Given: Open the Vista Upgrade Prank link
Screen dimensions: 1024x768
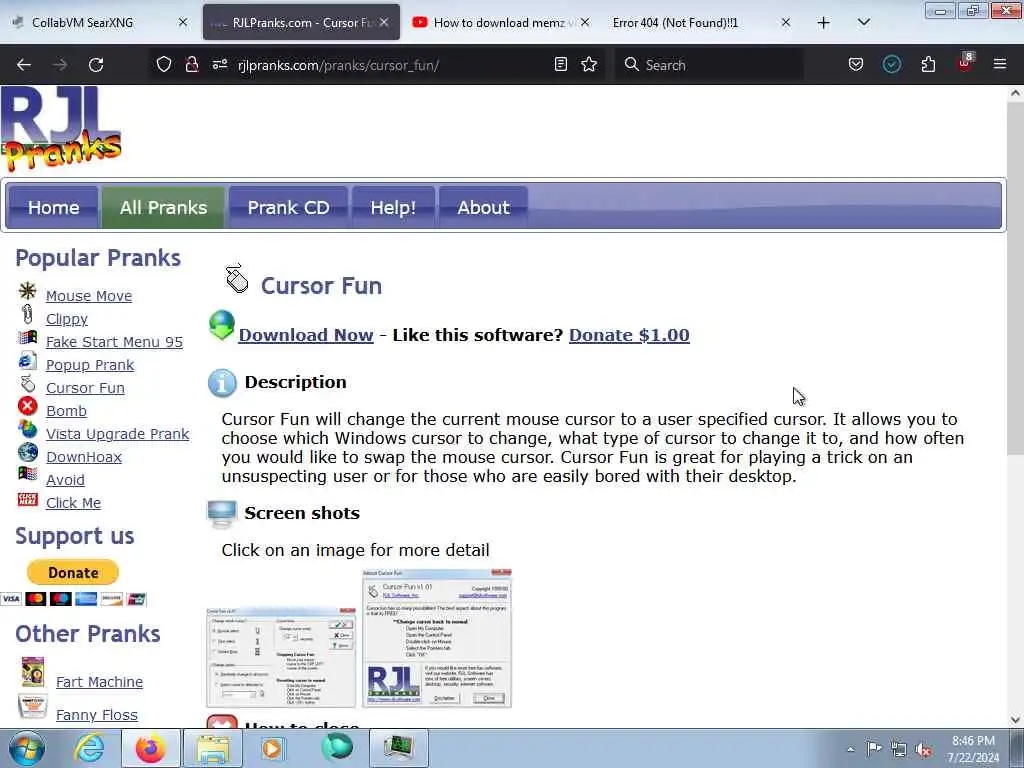Looking at the screenshot, I should (x=118, y=434).
